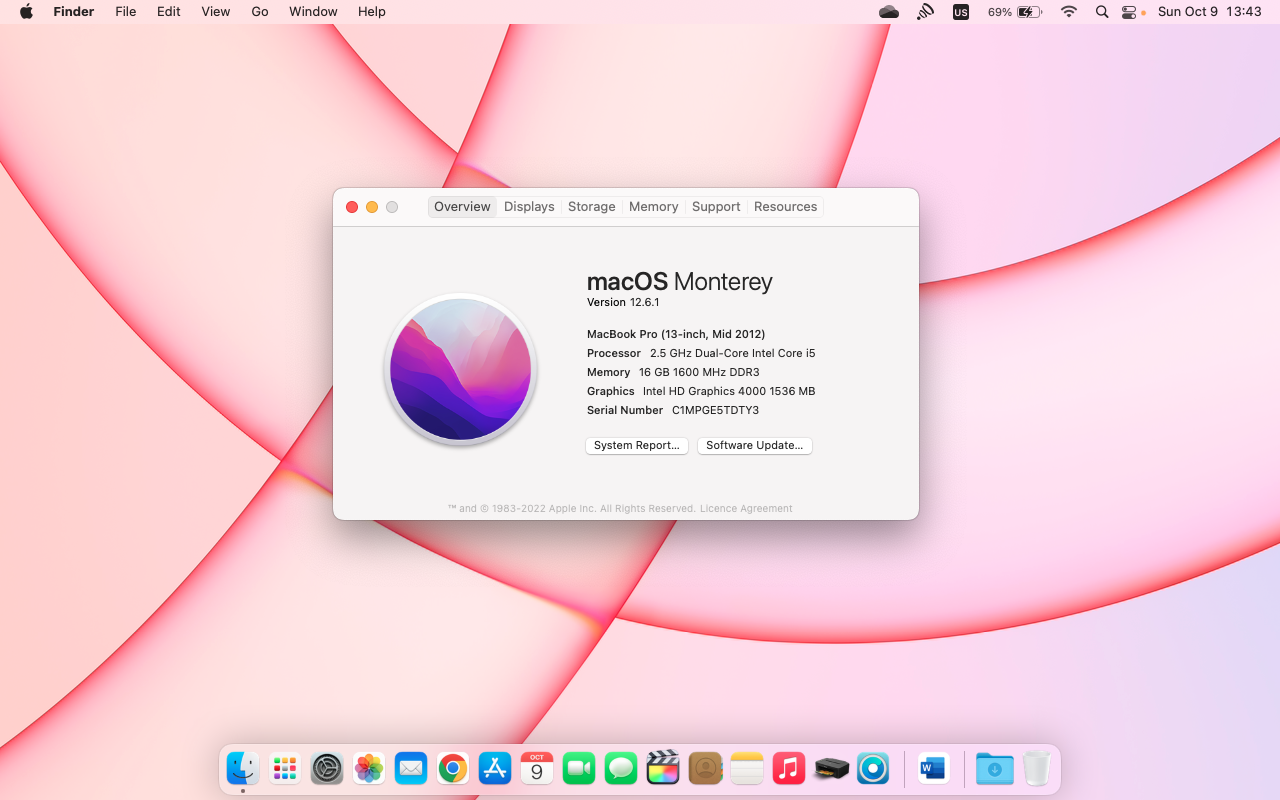Screen dimensions: 1280x800
Task: Launch Music app from Dock
Action: 789,768
